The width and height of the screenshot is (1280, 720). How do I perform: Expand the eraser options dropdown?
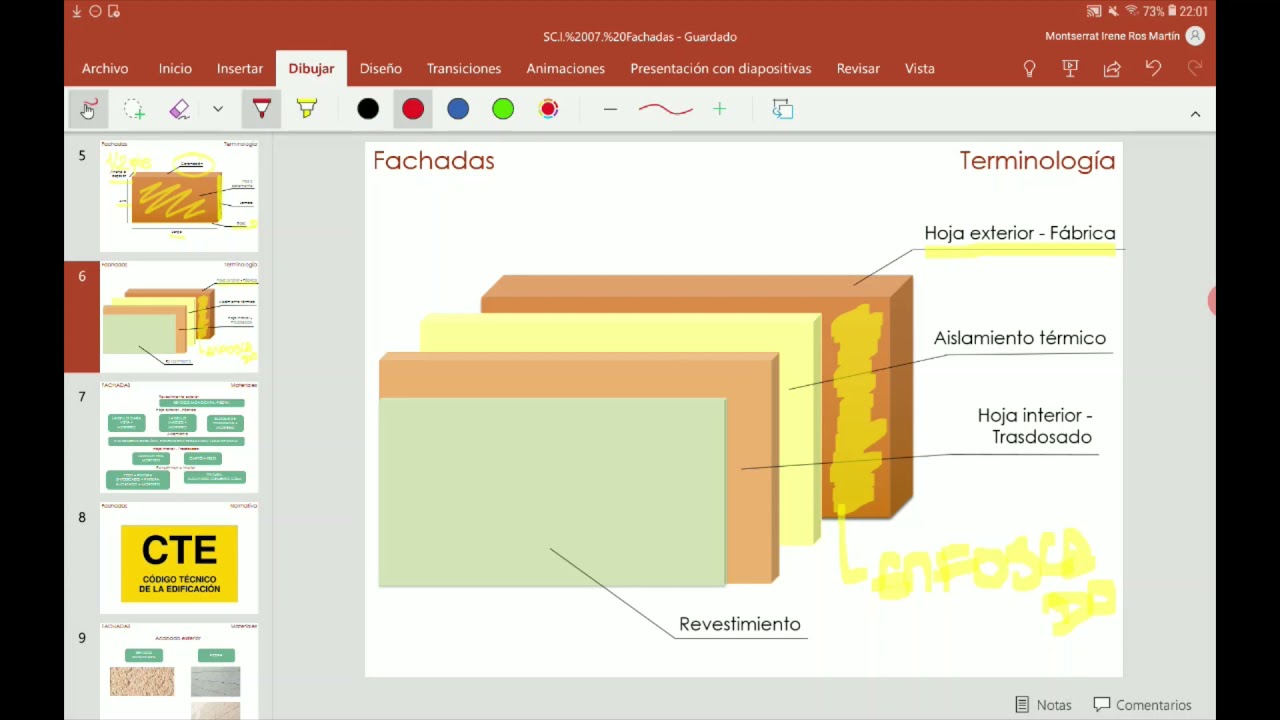click(x=217, y=109)
